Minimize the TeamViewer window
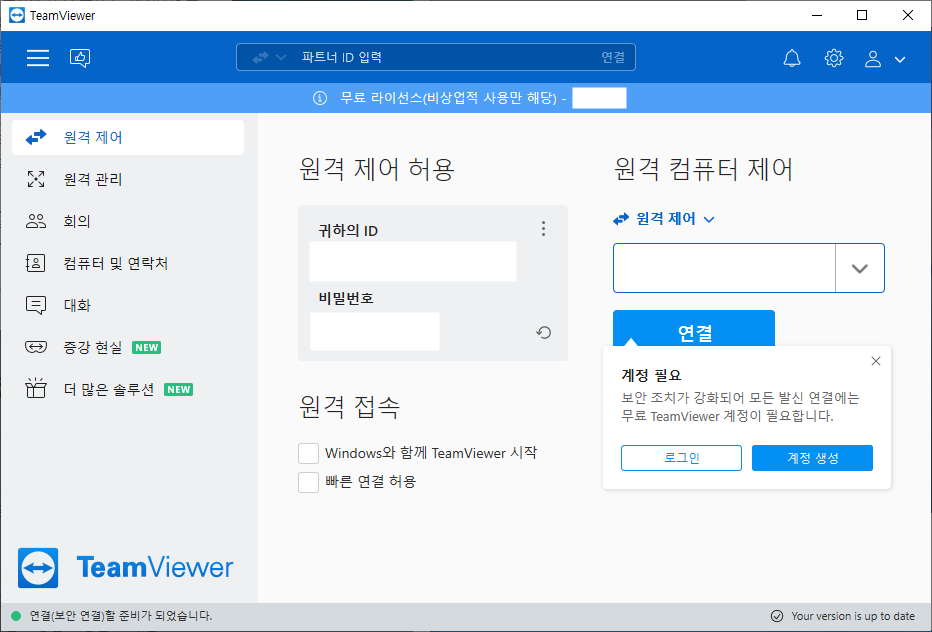 coord(817,15)
